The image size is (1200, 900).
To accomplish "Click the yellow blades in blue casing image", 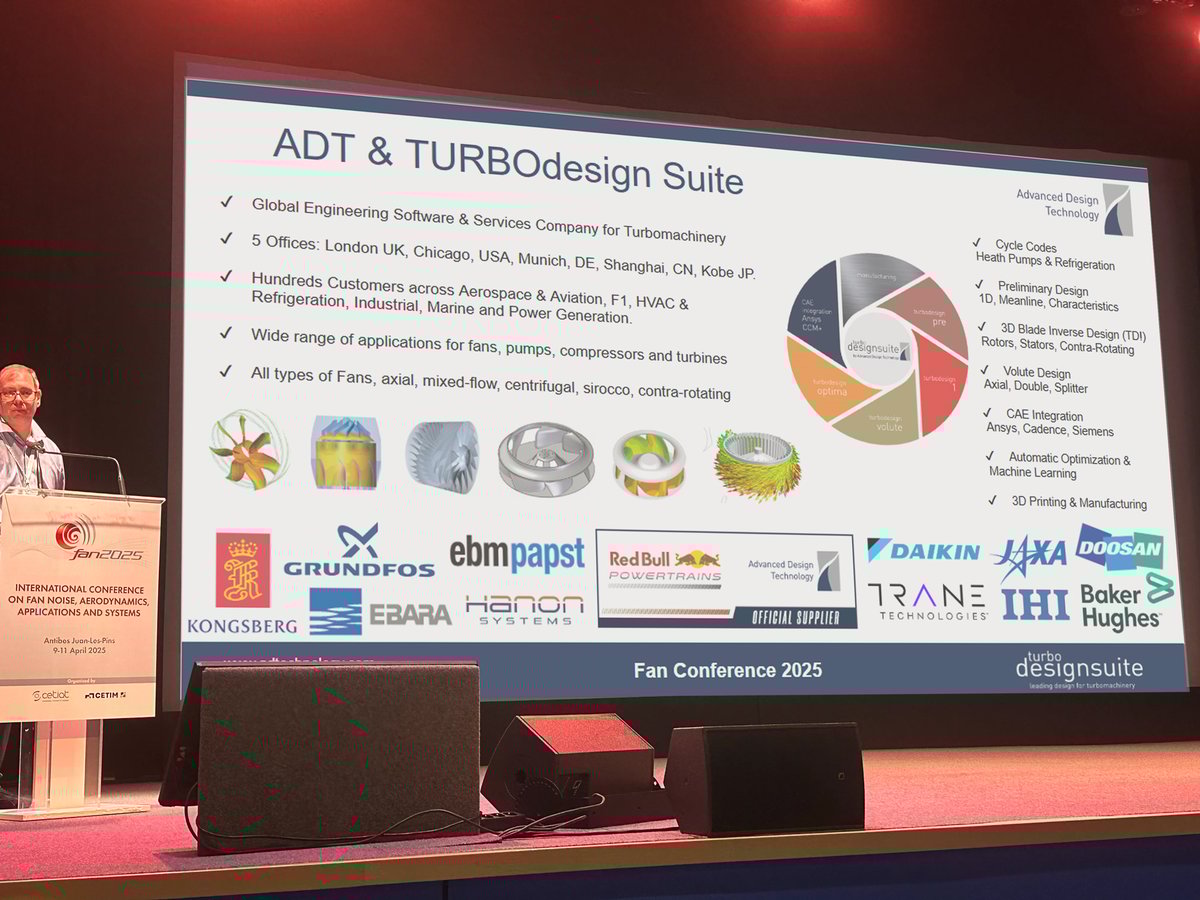I will point(345,453).
